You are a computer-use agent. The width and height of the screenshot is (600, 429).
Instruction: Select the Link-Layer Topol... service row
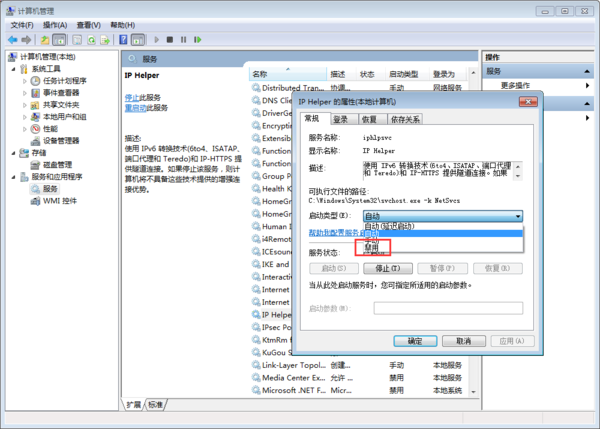(360, 365)
